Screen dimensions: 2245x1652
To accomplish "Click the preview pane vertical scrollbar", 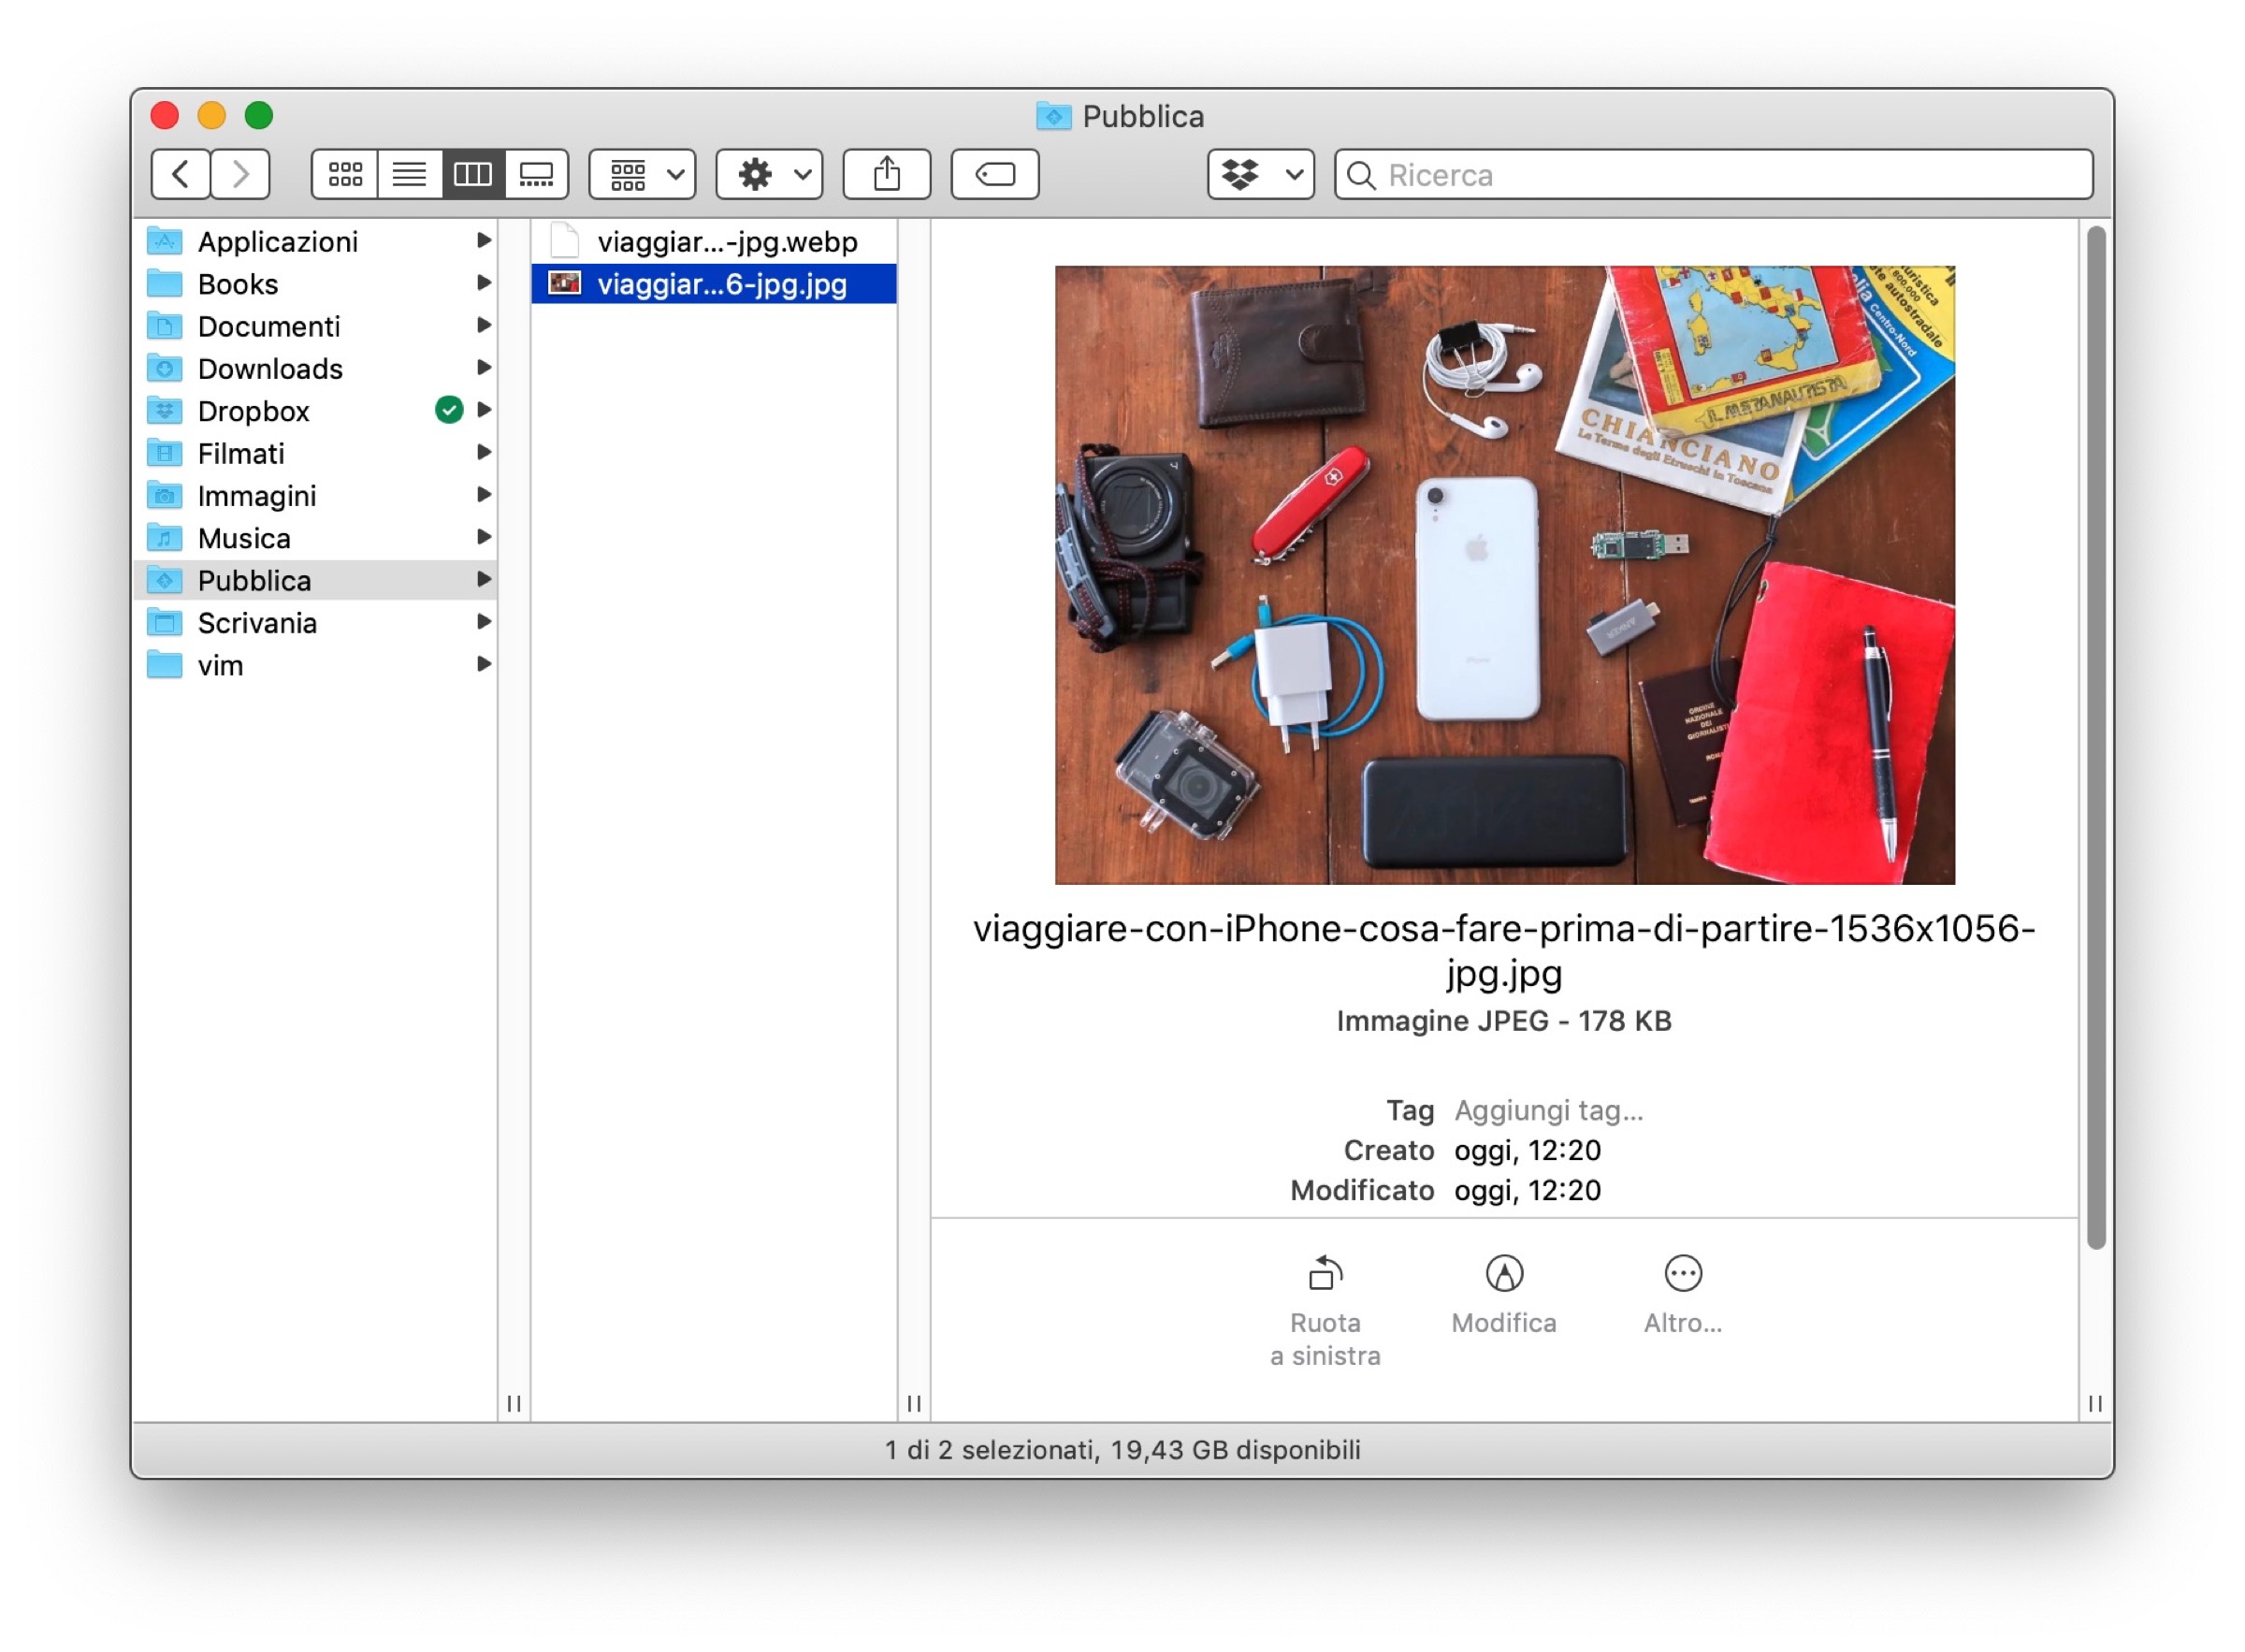I will [2096, 736].
